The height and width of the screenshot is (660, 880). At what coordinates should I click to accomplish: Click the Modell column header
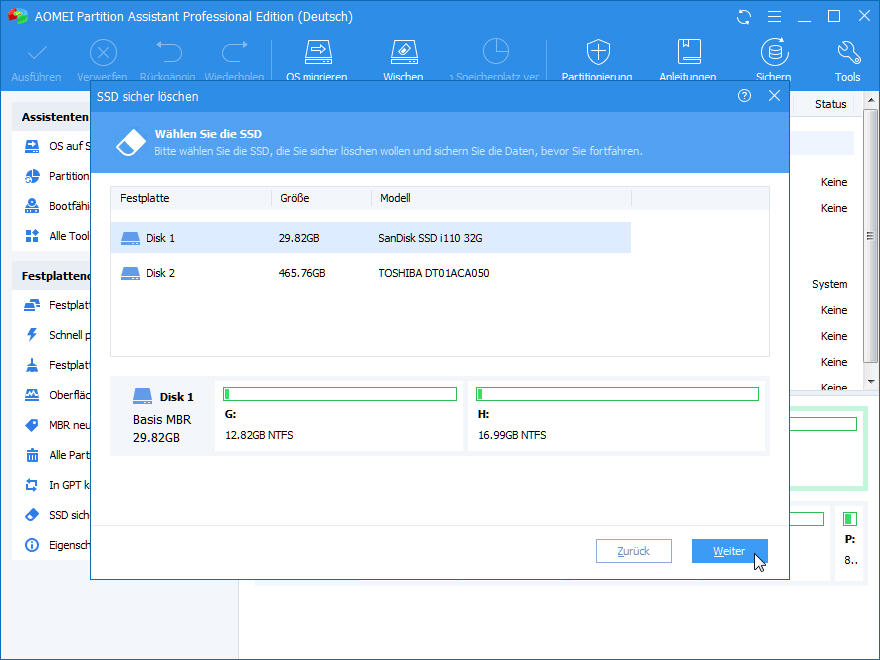tap(501, 198)
